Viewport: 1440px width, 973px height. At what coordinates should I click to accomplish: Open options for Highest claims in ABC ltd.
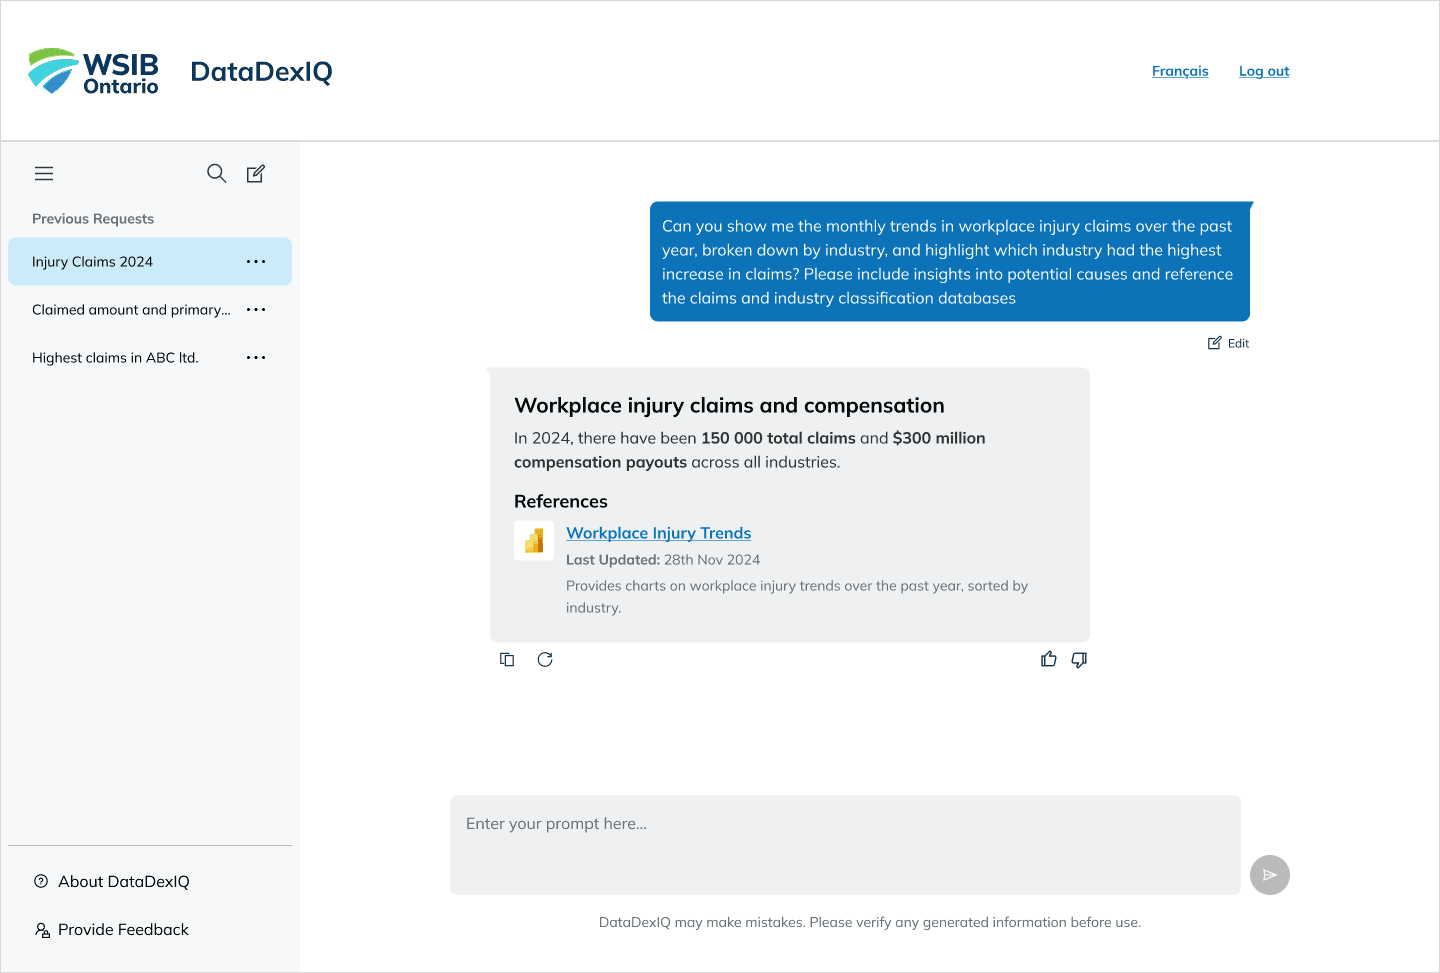[x=256, y=358]
